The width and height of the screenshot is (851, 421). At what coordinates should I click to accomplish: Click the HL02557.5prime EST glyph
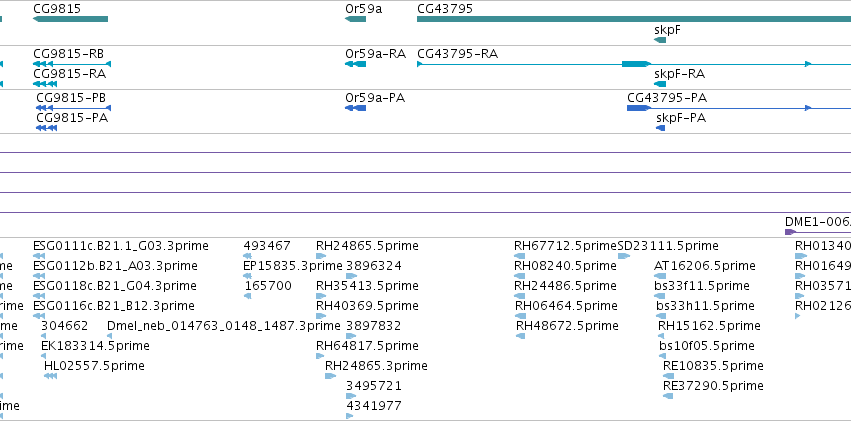[50, 376]
